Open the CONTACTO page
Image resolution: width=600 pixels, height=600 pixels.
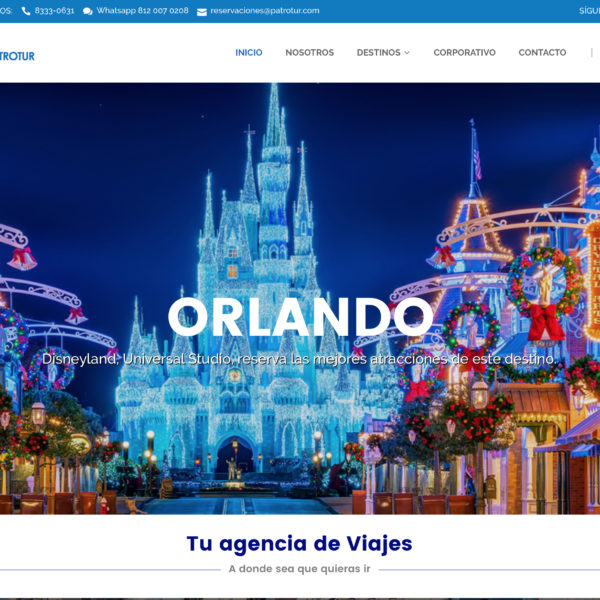click(542, 52)
